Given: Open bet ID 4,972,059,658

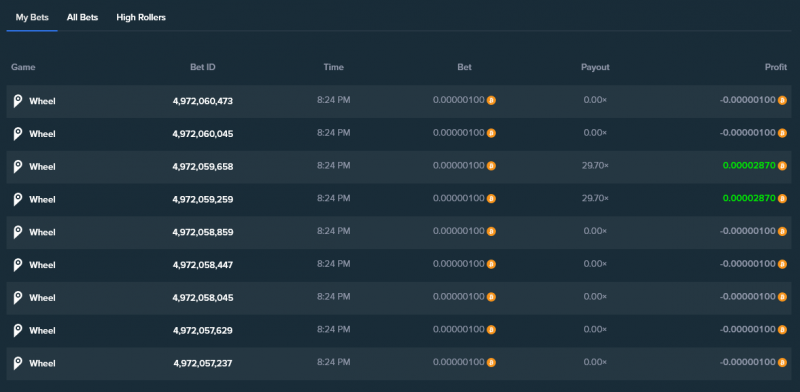Looking at the screenshot, I should (x=203, y=166).
